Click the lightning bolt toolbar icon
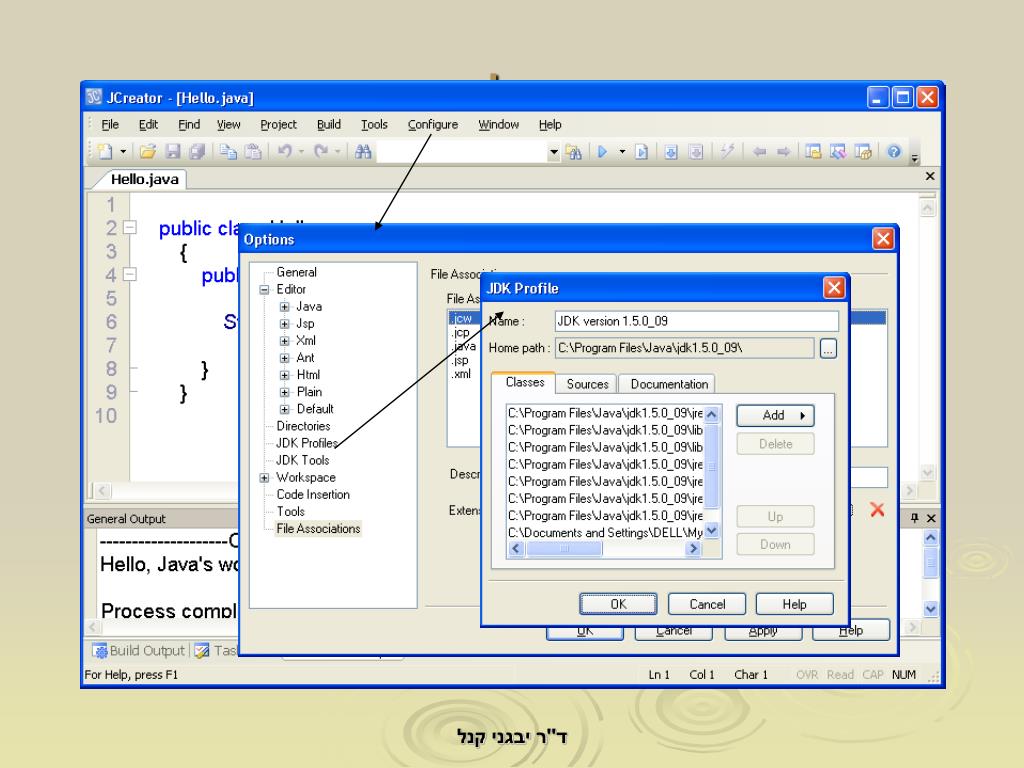This screenshot has height=768, width=1024. click(x=727, y=152)
